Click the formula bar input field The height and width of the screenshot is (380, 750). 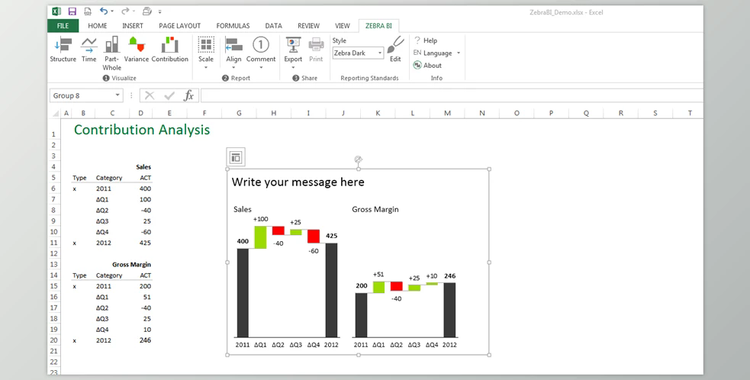(452, 96)
